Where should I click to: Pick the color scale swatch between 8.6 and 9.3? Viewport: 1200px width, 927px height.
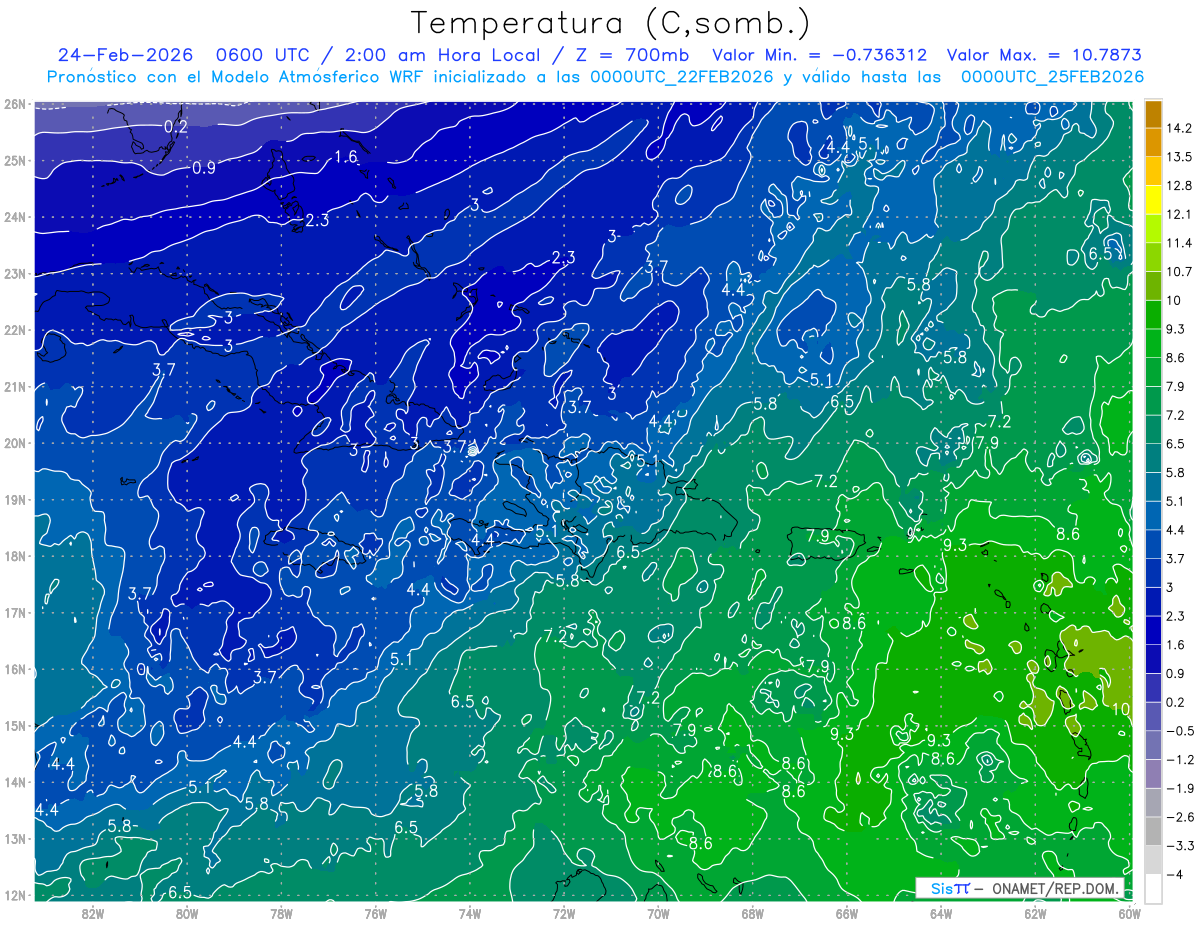click(1153, 343)
